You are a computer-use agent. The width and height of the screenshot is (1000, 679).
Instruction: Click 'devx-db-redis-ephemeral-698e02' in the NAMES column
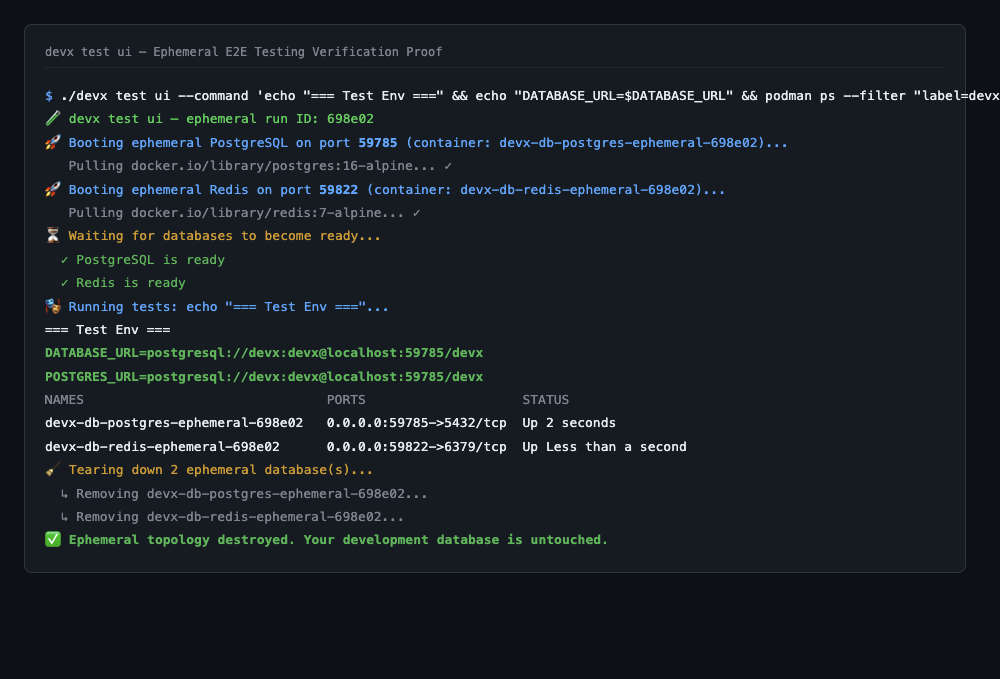[162, 447]
